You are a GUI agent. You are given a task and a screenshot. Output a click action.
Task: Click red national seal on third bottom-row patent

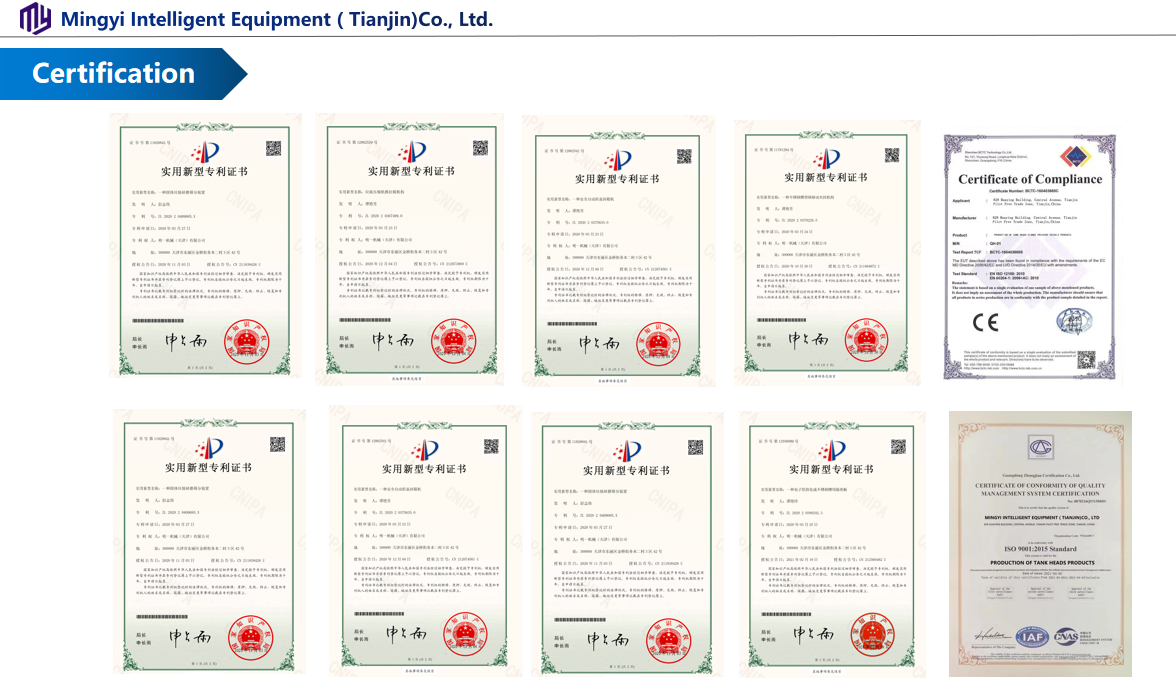[668, 641]
